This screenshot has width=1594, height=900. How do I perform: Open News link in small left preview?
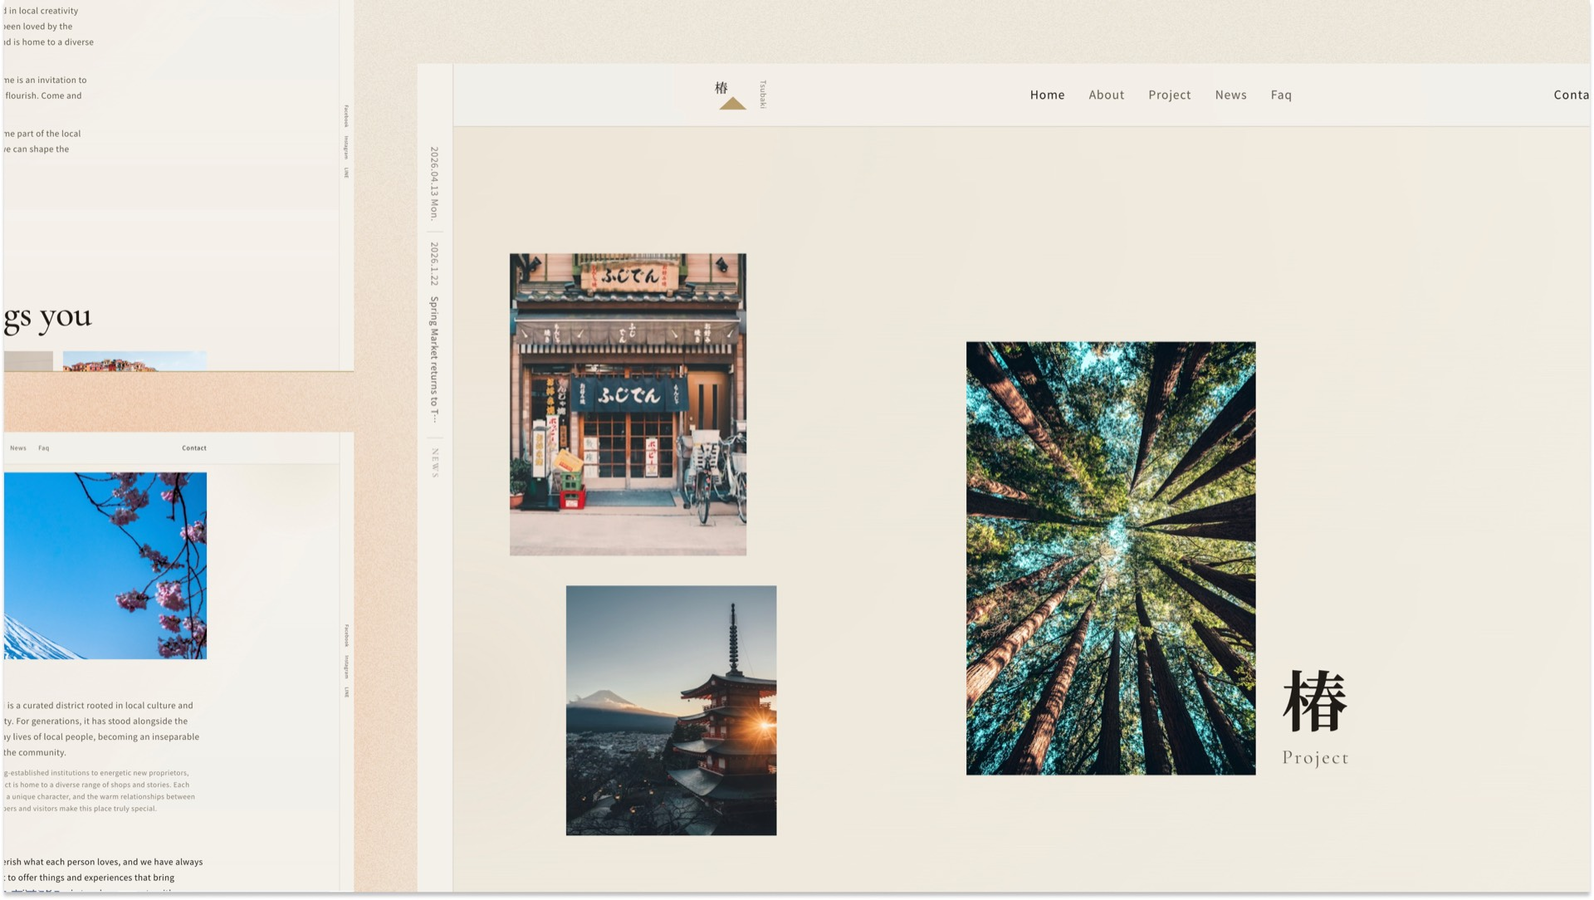point(18,448)
